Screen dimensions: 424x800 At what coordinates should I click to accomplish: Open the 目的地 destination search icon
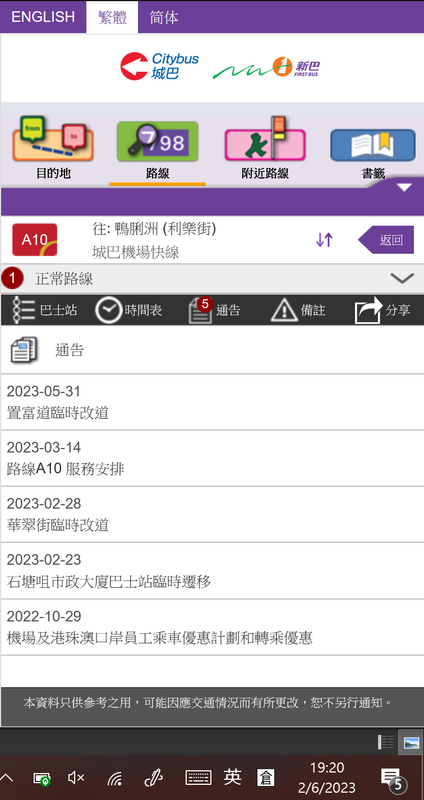(x=53, y=138)
